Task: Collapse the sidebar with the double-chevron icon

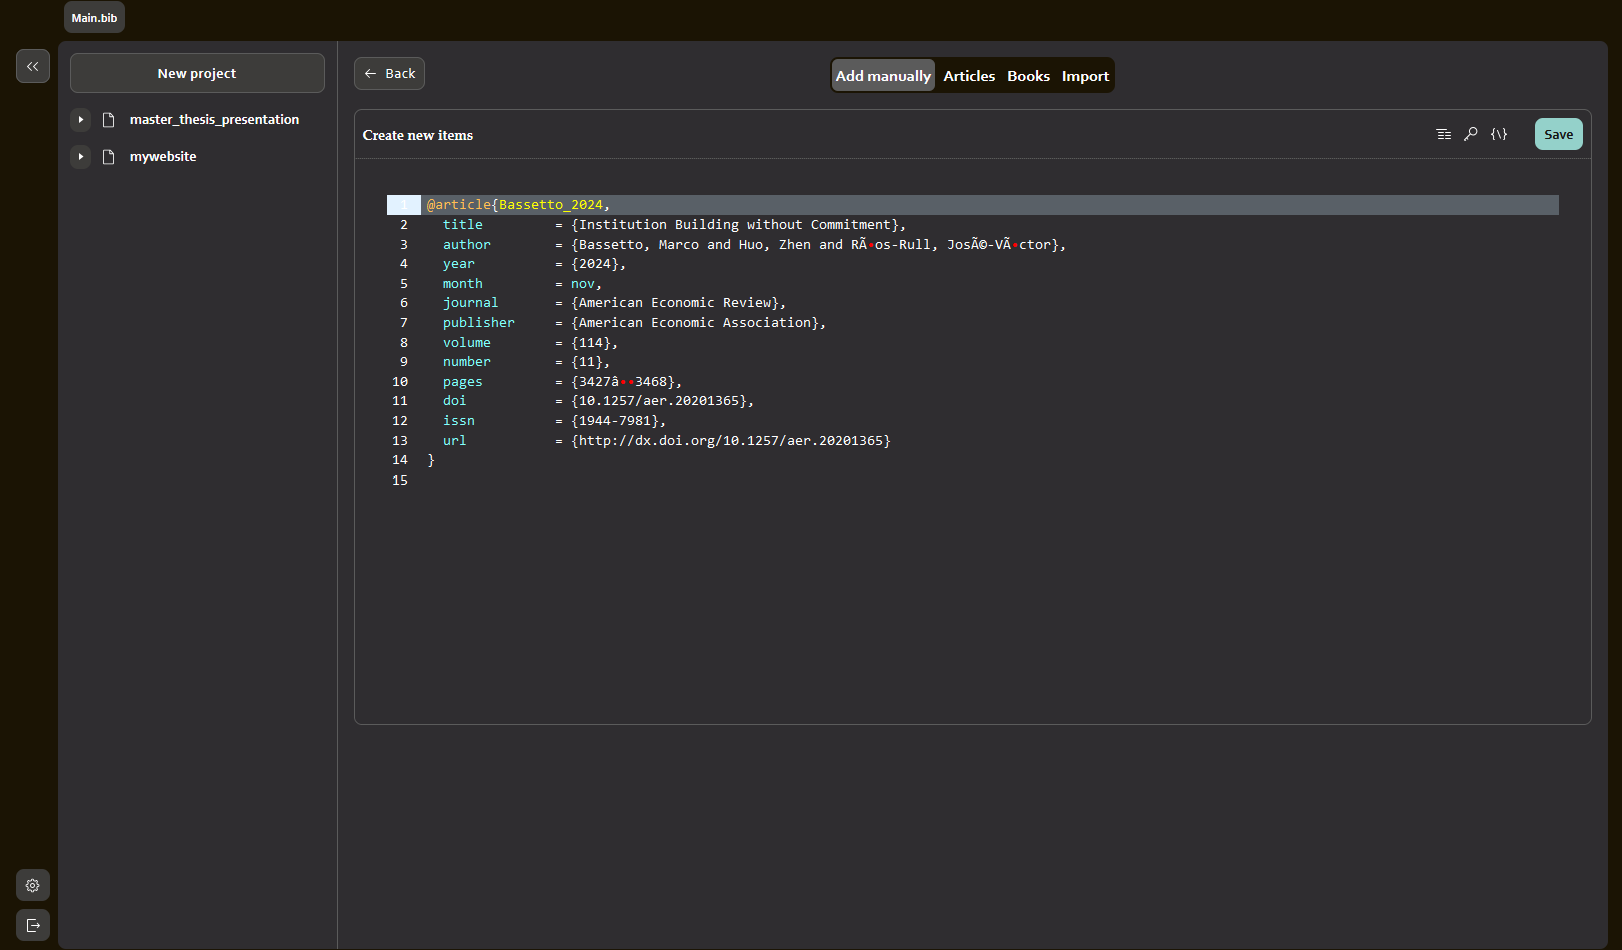Action: click(33, 66)
